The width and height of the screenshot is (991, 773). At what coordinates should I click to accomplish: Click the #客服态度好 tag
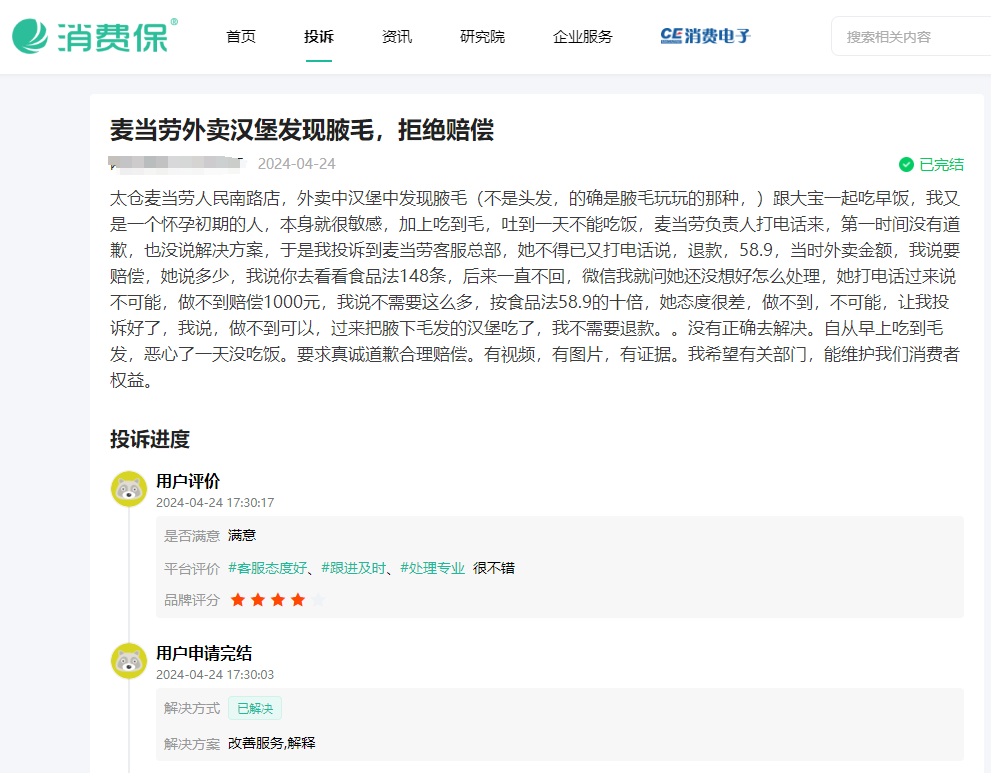point(267,568)
